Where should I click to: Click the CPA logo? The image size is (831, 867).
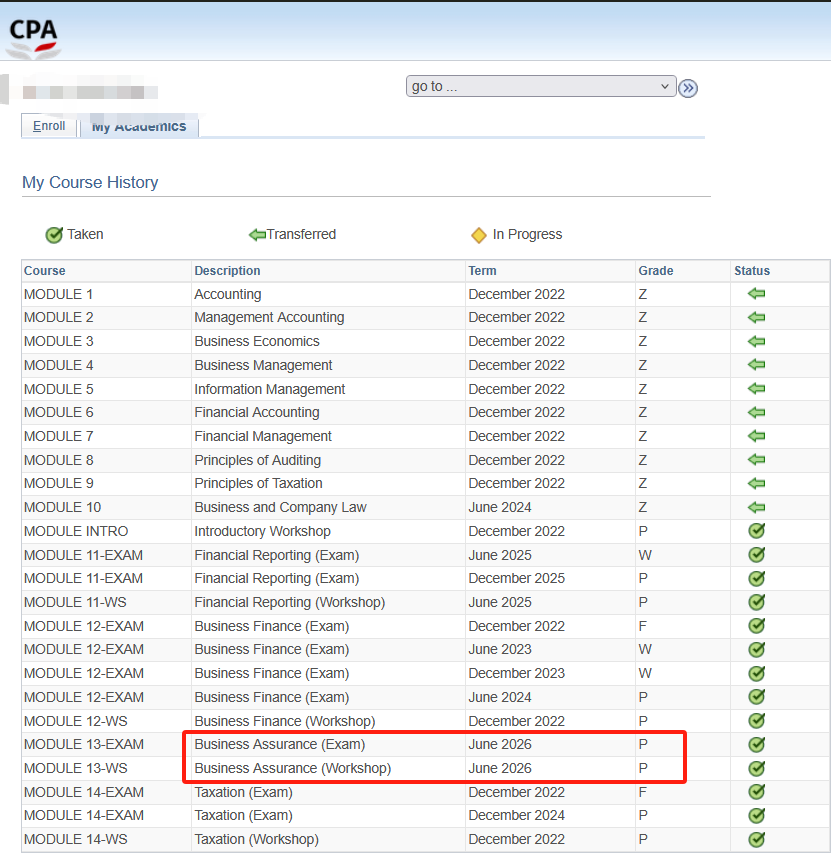(34, 39)
